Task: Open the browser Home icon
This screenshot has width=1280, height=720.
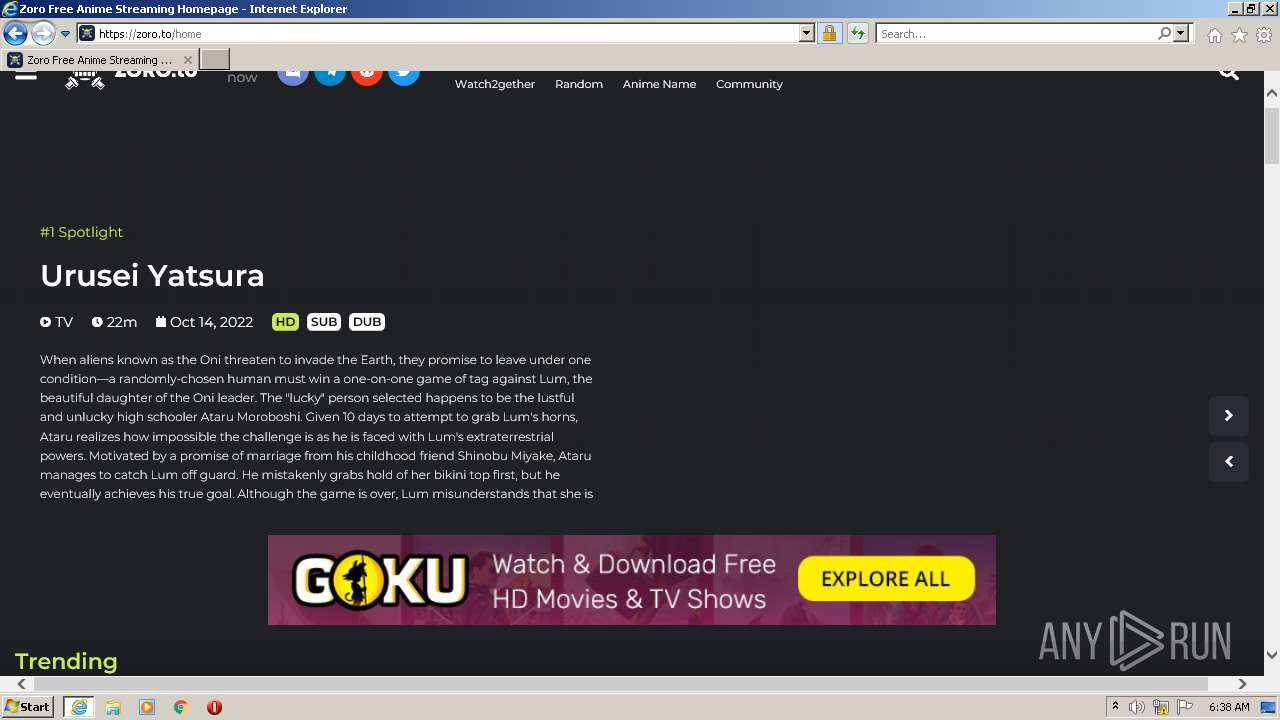Action: (x=1214, y=35)
